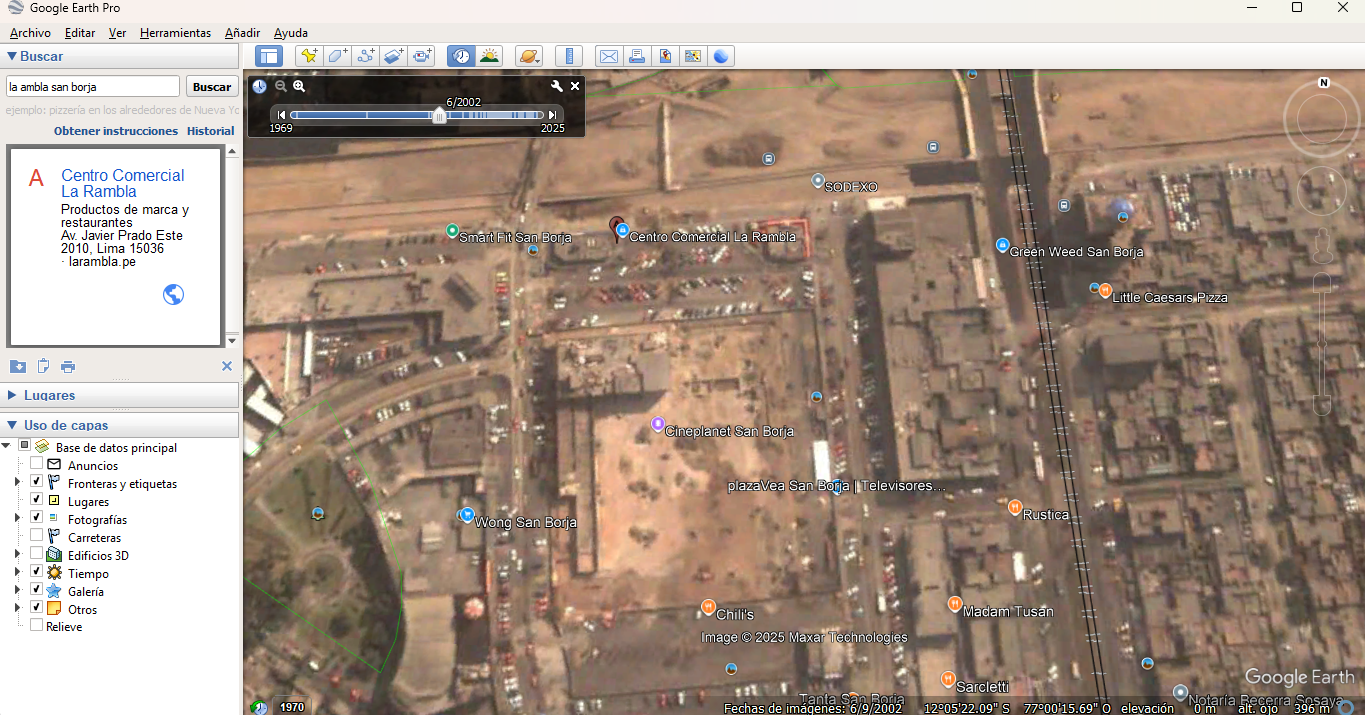Image resolution: width=1365 pixels, height=715 pixels.
Task: Open the Centro Comercial La Rambla result title
Action: (x=123, y=183)
